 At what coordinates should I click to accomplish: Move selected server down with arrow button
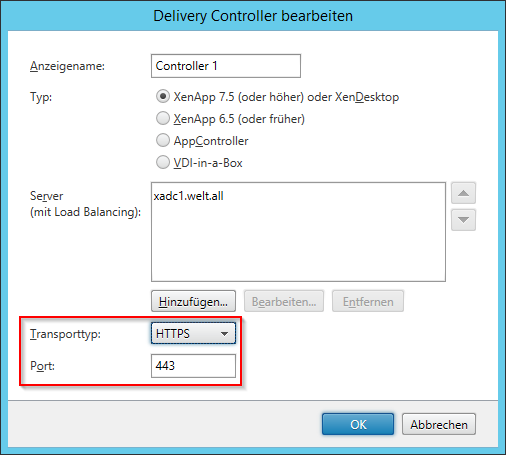click(x=463, y=220)
